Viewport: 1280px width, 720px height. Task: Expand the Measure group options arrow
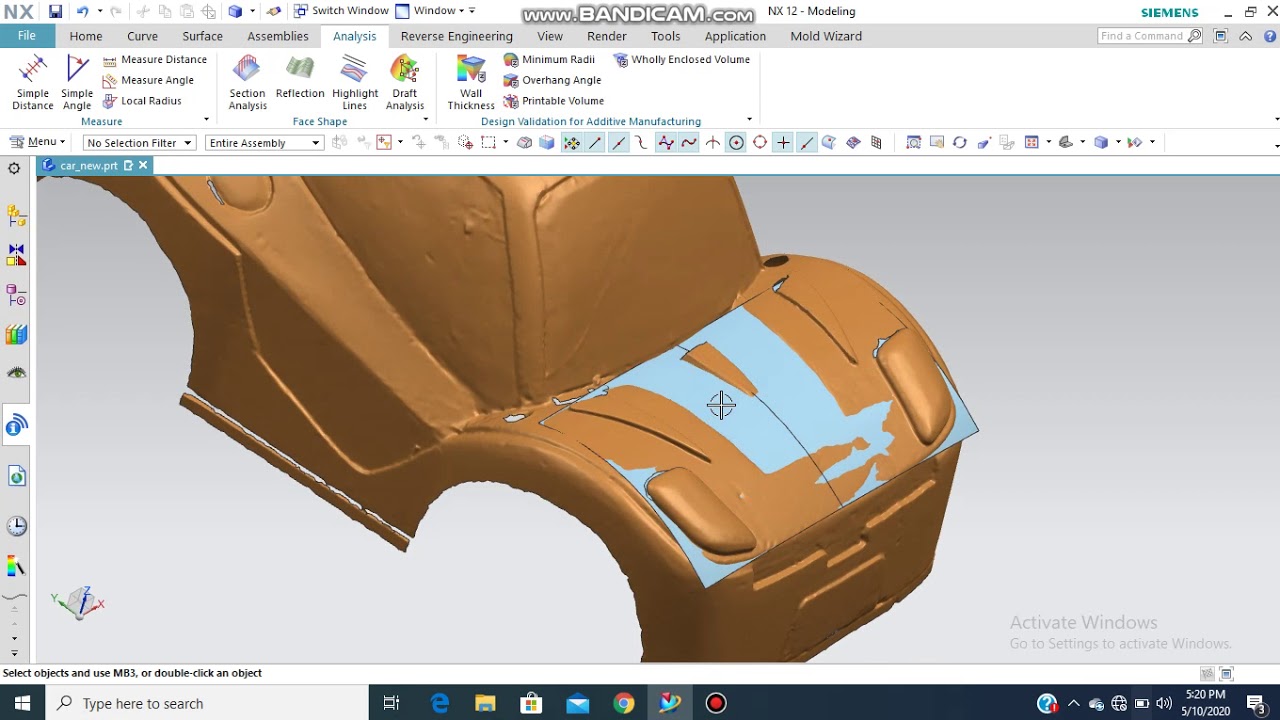click(x=207, y=120)
